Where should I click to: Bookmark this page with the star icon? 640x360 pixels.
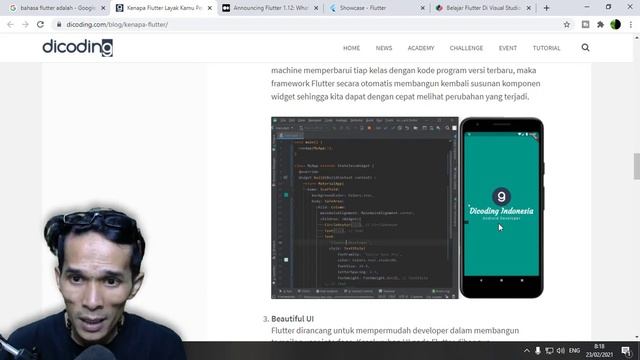pos(567,24)
